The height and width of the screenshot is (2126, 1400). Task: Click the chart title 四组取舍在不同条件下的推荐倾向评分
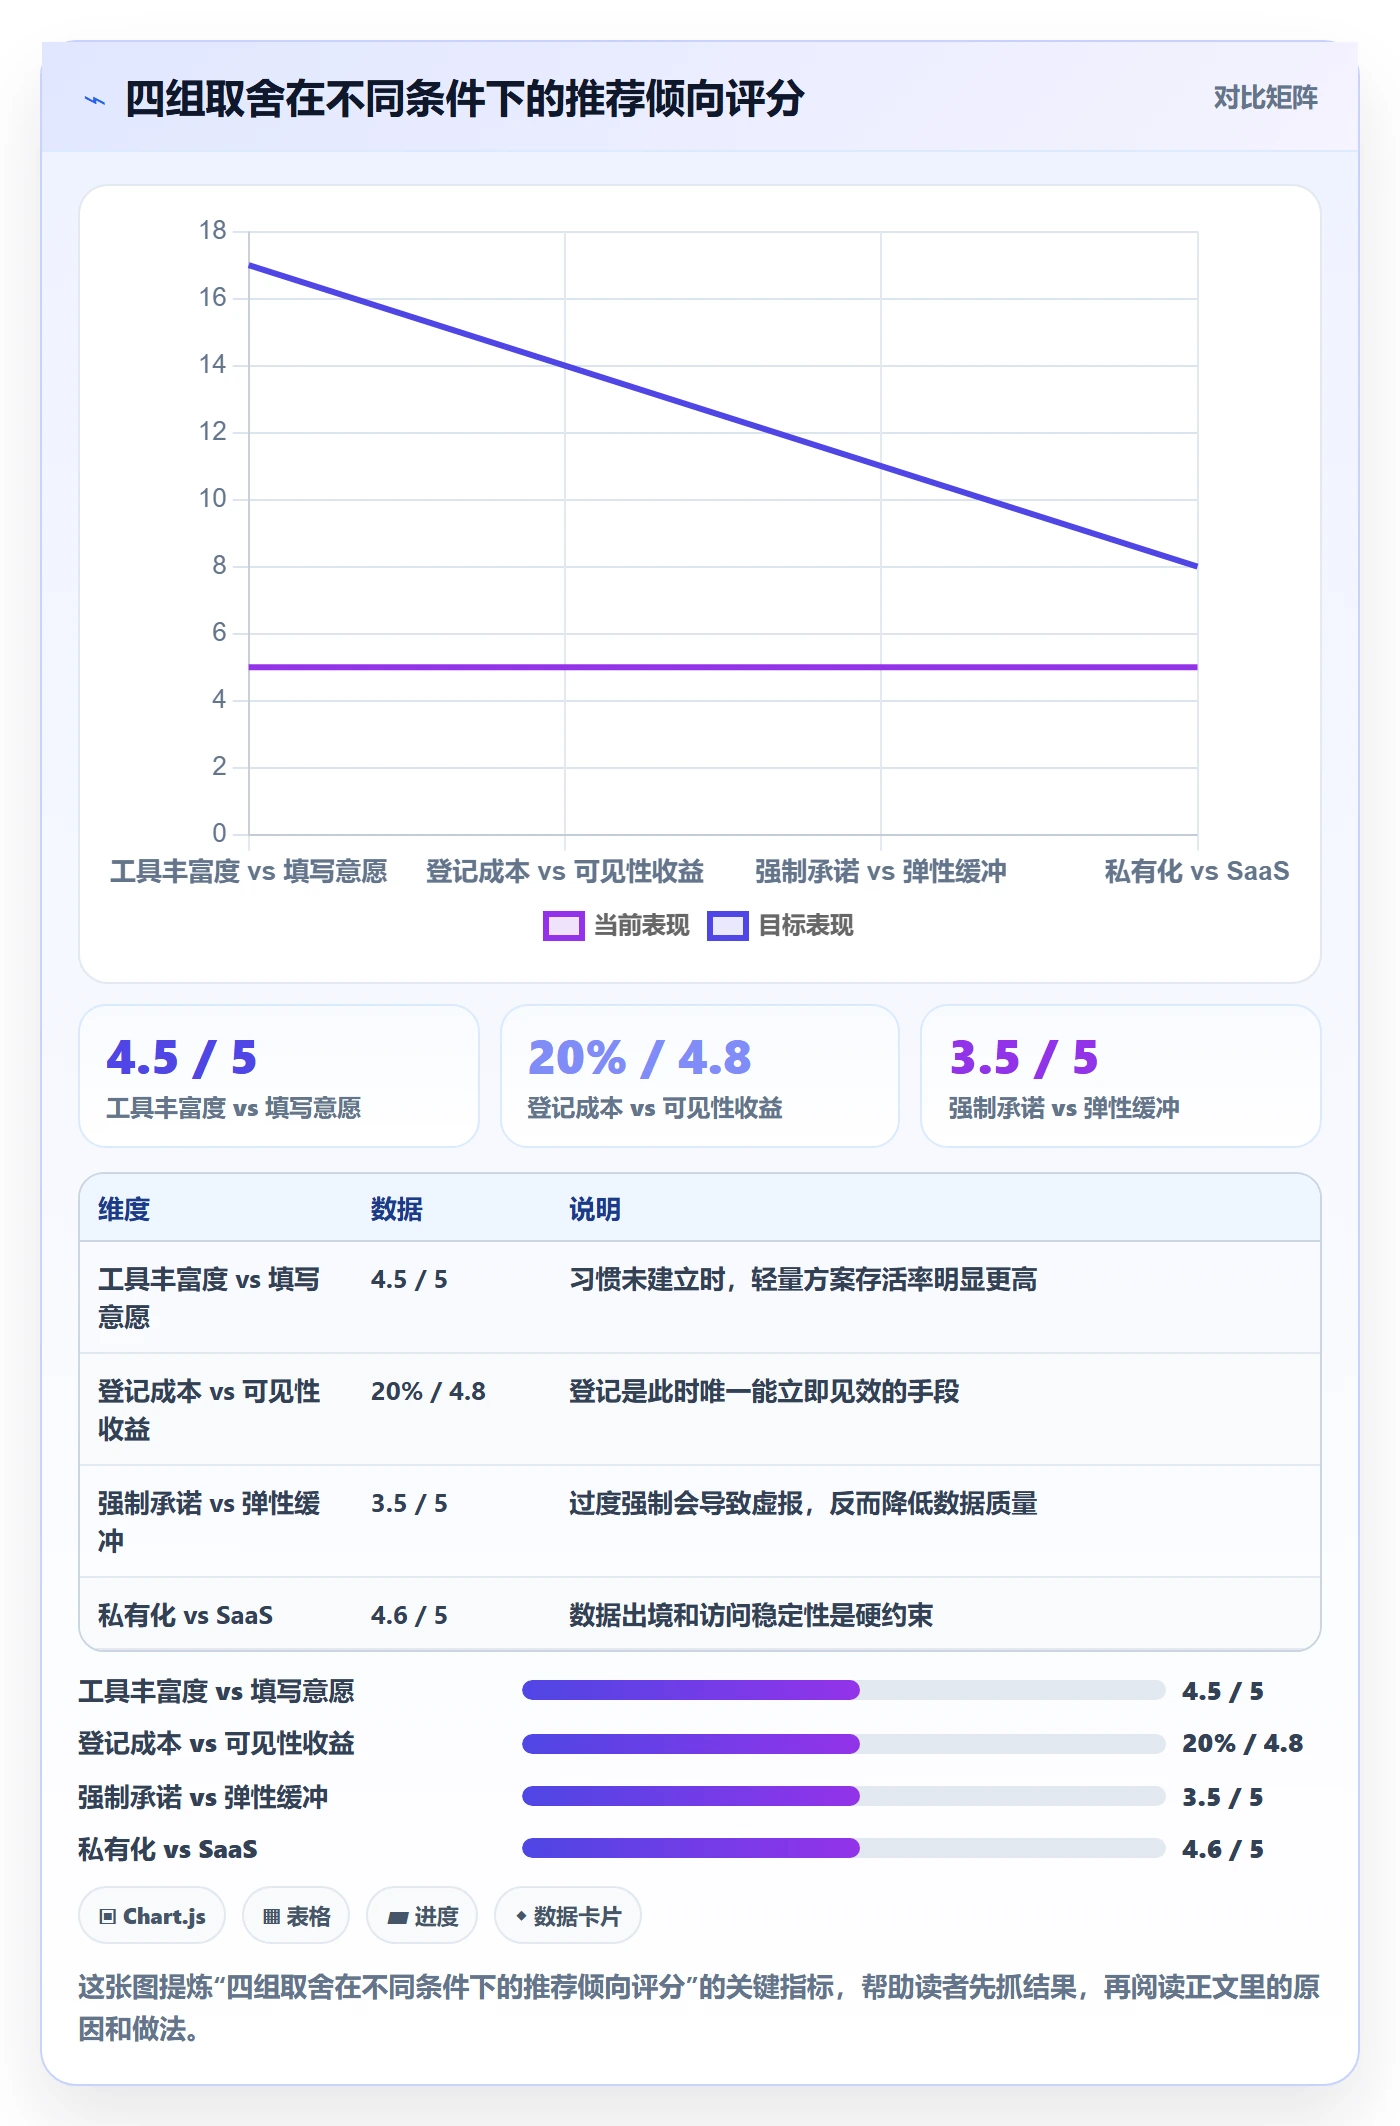(x=464, y=99)
